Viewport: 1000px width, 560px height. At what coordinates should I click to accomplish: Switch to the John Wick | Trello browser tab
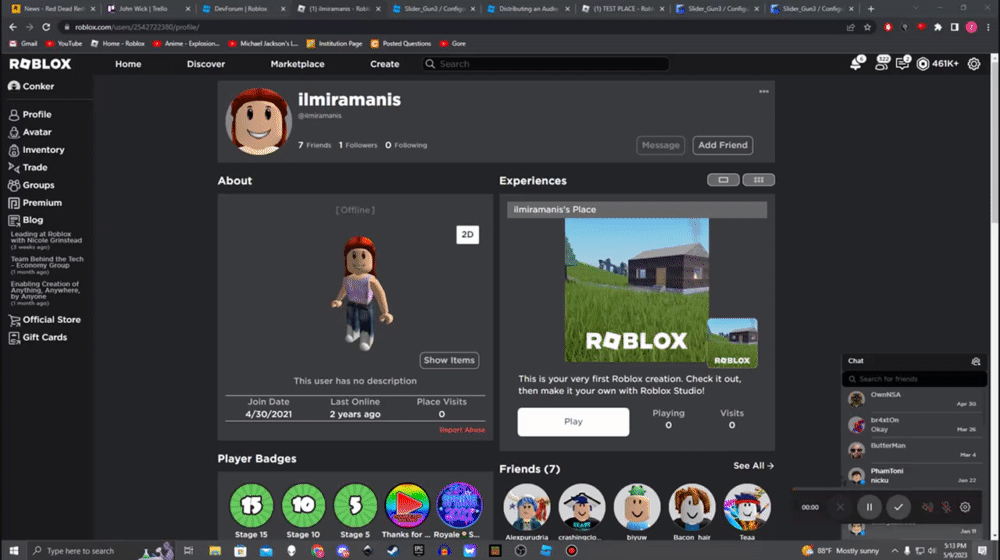[148, 9]
